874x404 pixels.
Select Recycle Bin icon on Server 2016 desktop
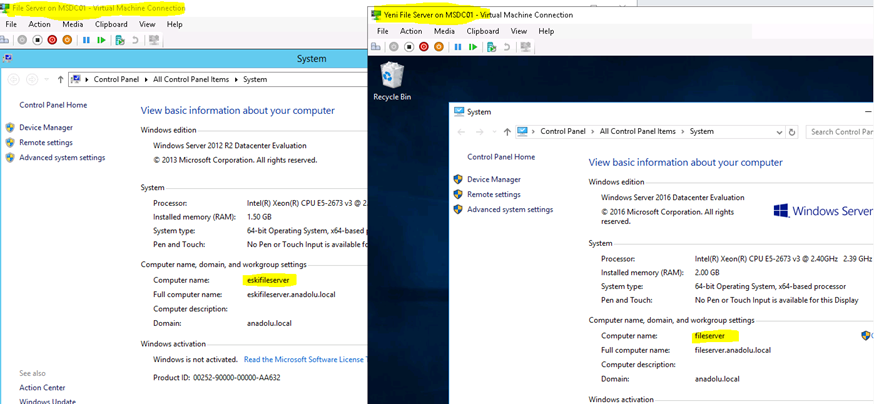(392, 82)
